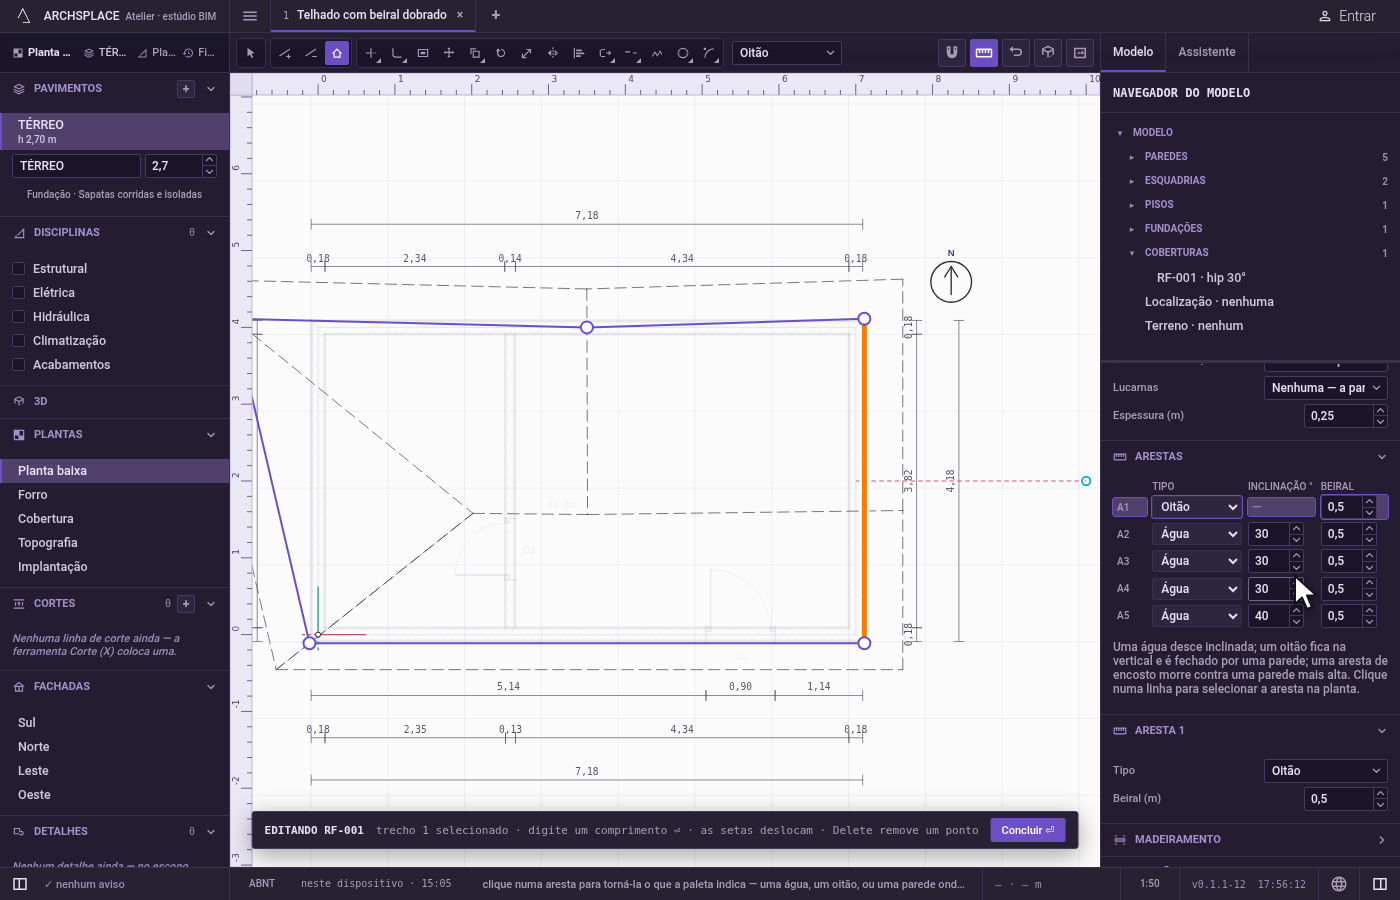Image resolution: width=1400 pixels, height=900 pixels.
Task: Open the hamburger menu
Action: coord(250,16)
